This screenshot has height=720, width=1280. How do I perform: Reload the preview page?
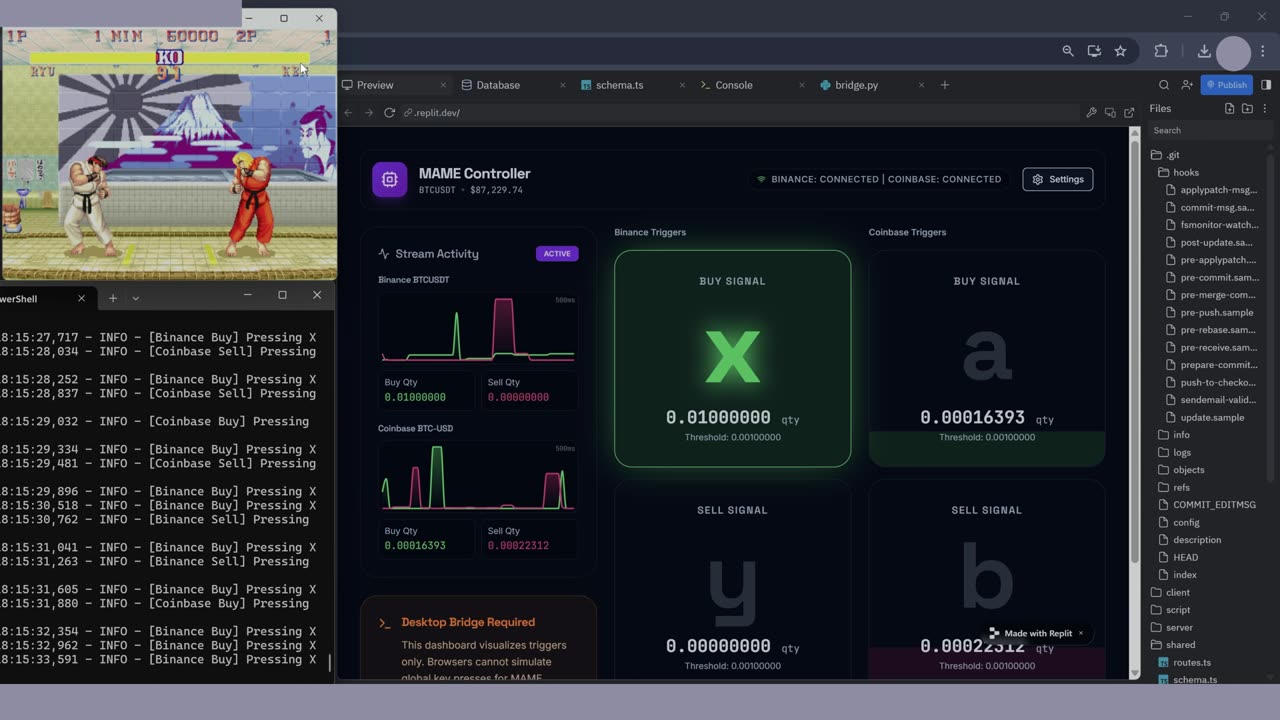[389, 113]
